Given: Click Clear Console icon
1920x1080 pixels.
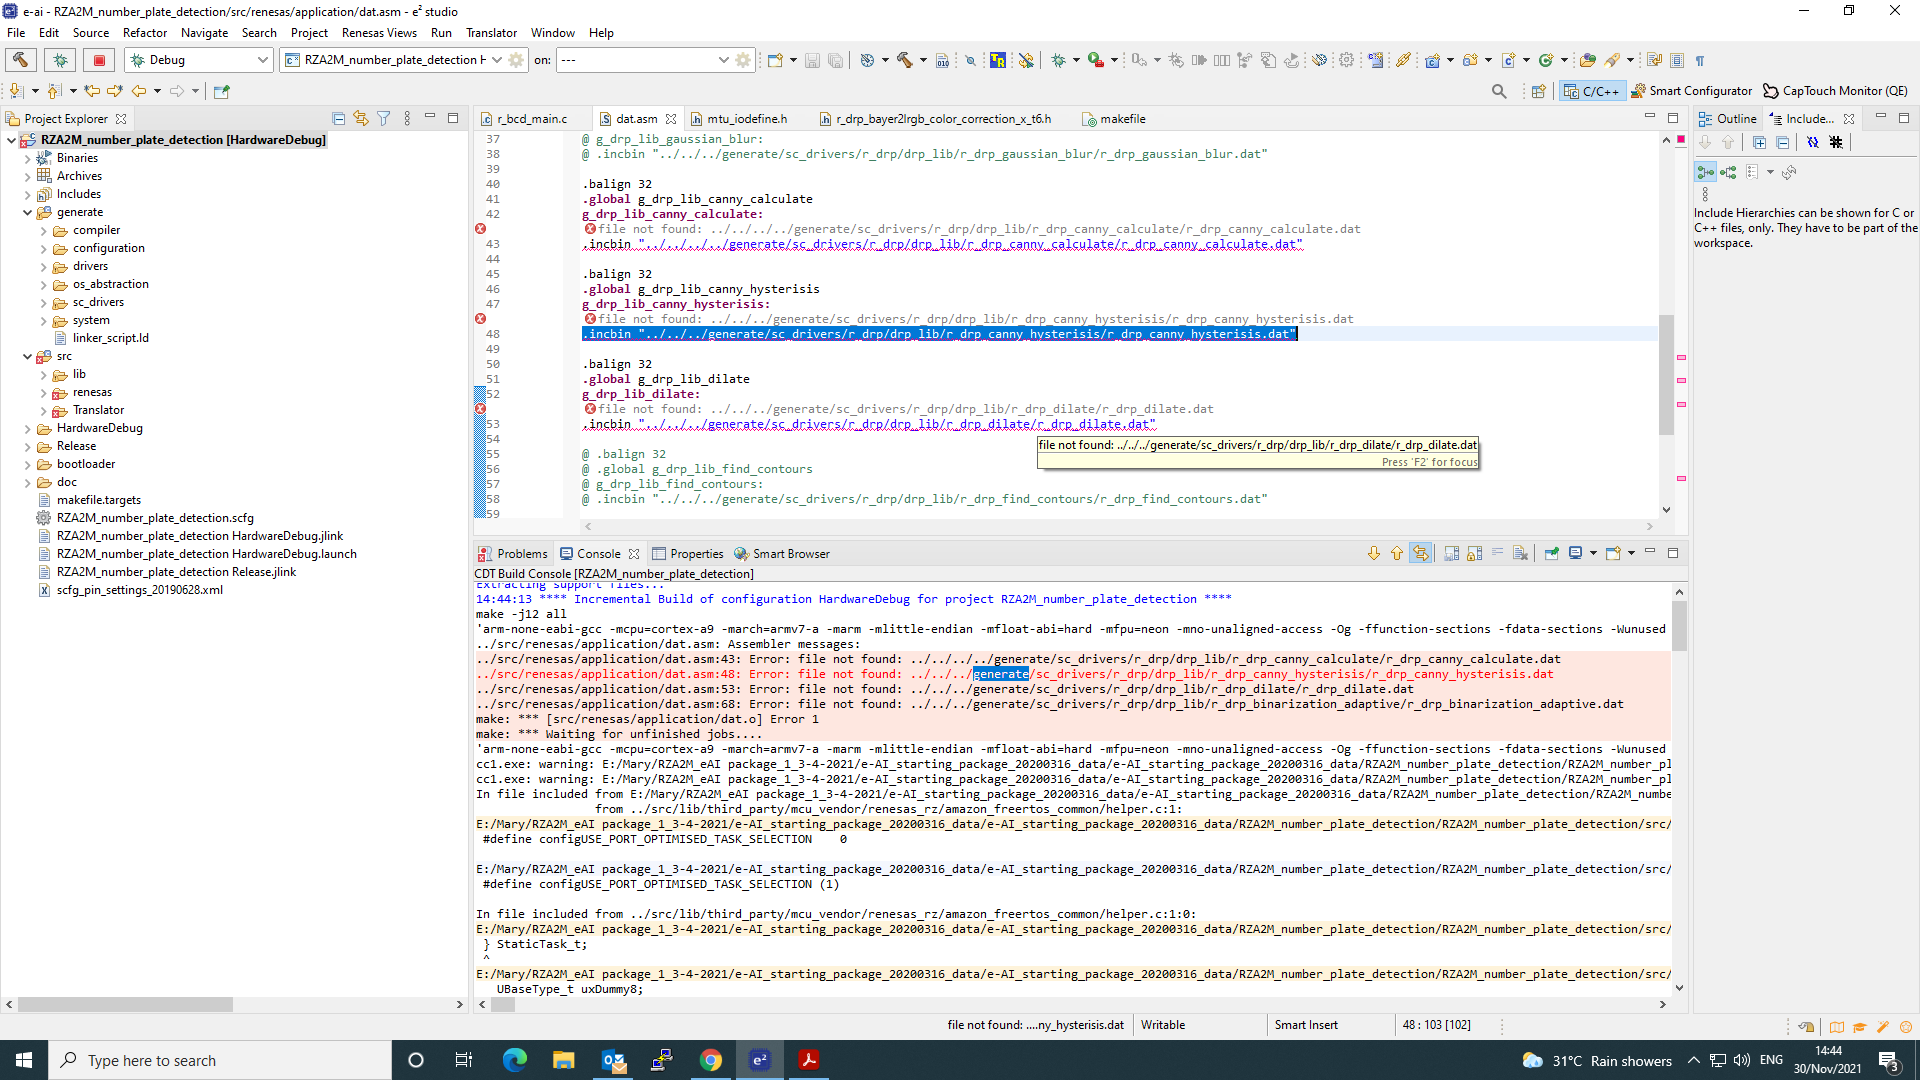Looking at the screenshot, I should [x=1520, y=554].
